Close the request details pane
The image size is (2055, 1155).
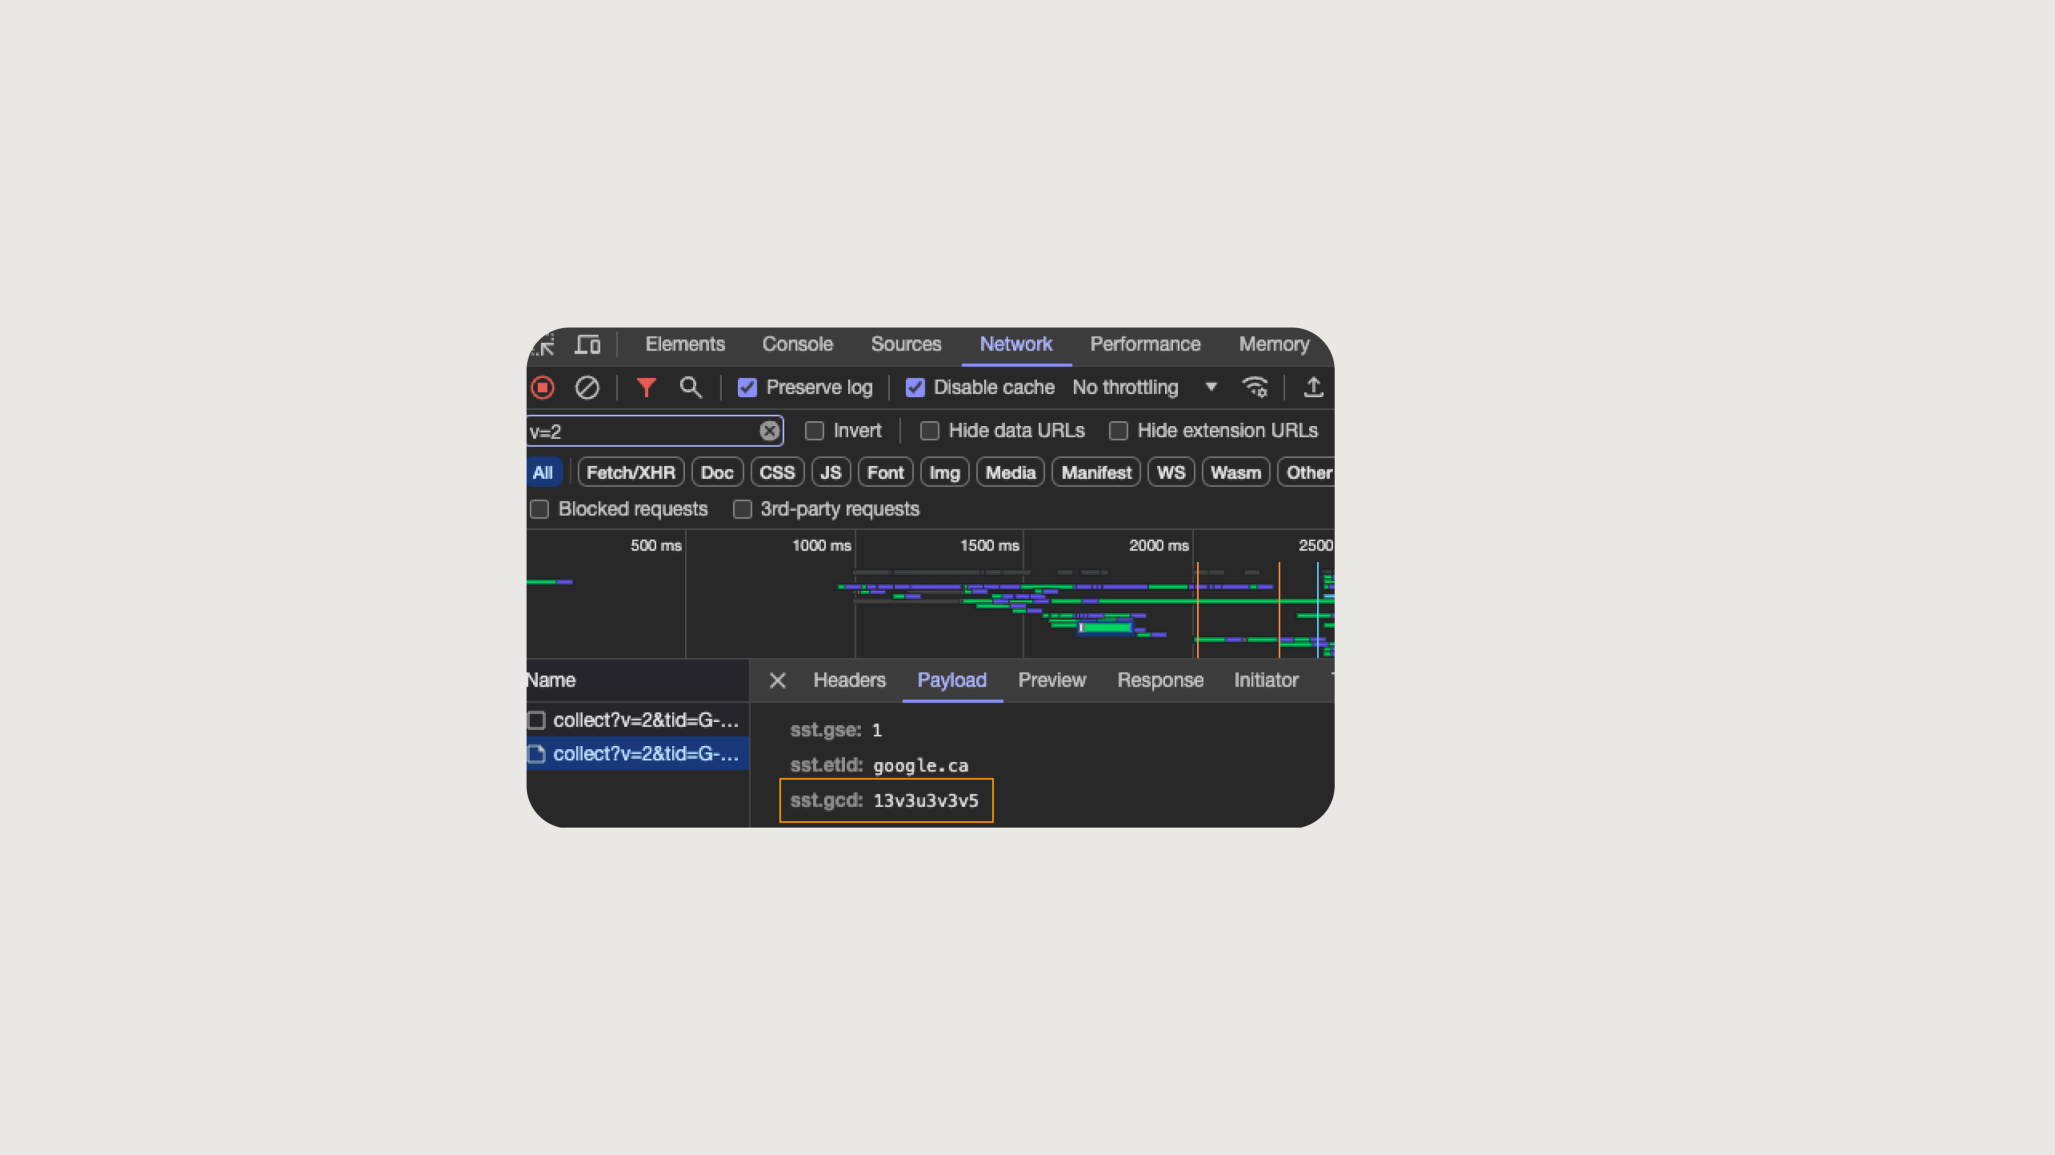point(777,681)
